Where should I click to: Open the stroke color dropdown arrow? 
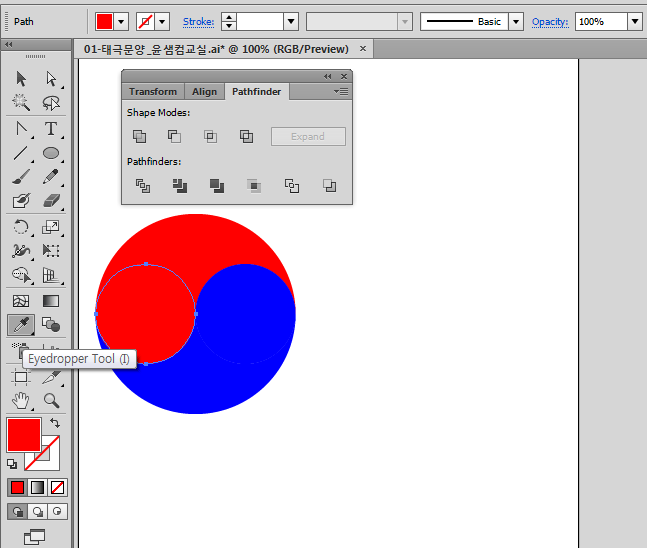tap(162, 21)
